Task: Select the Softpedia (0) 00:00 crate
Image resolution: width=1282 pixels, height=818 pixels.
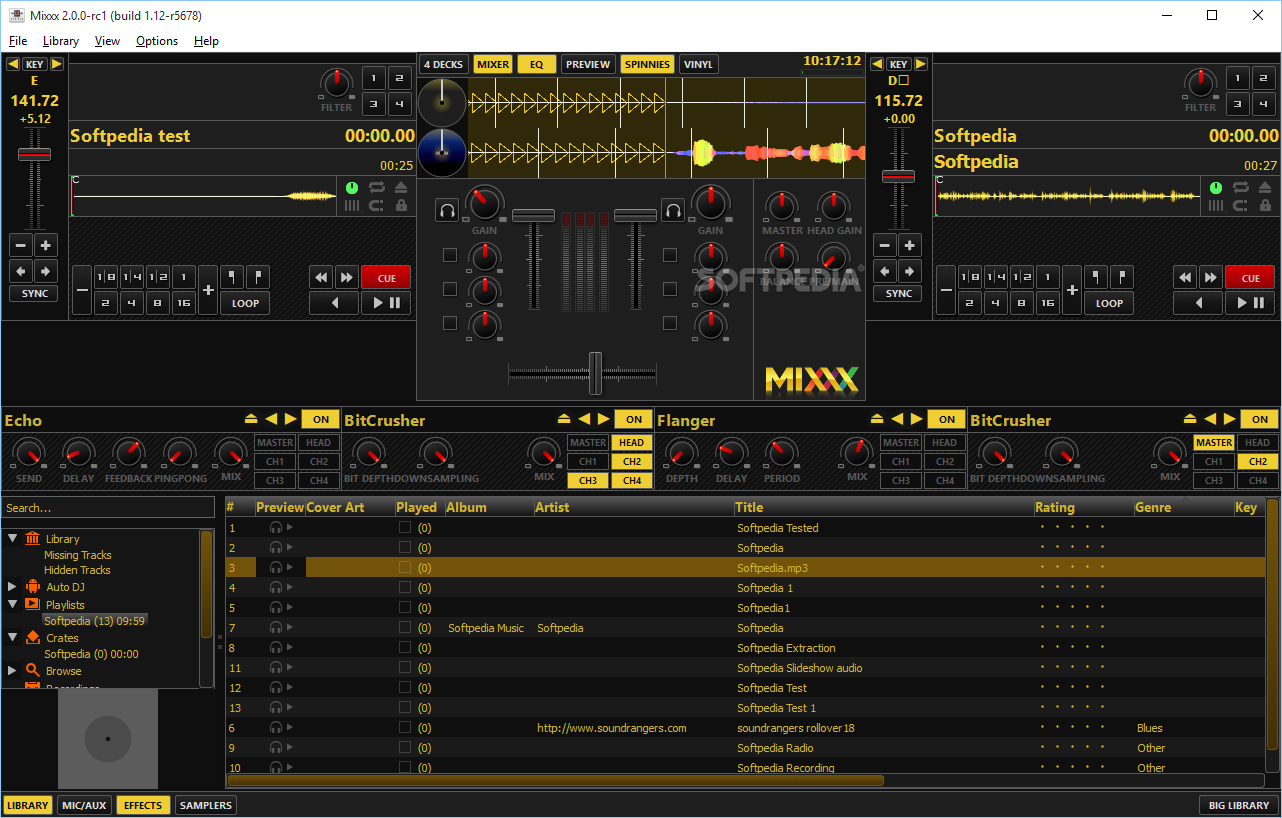Action: point(91,654)
